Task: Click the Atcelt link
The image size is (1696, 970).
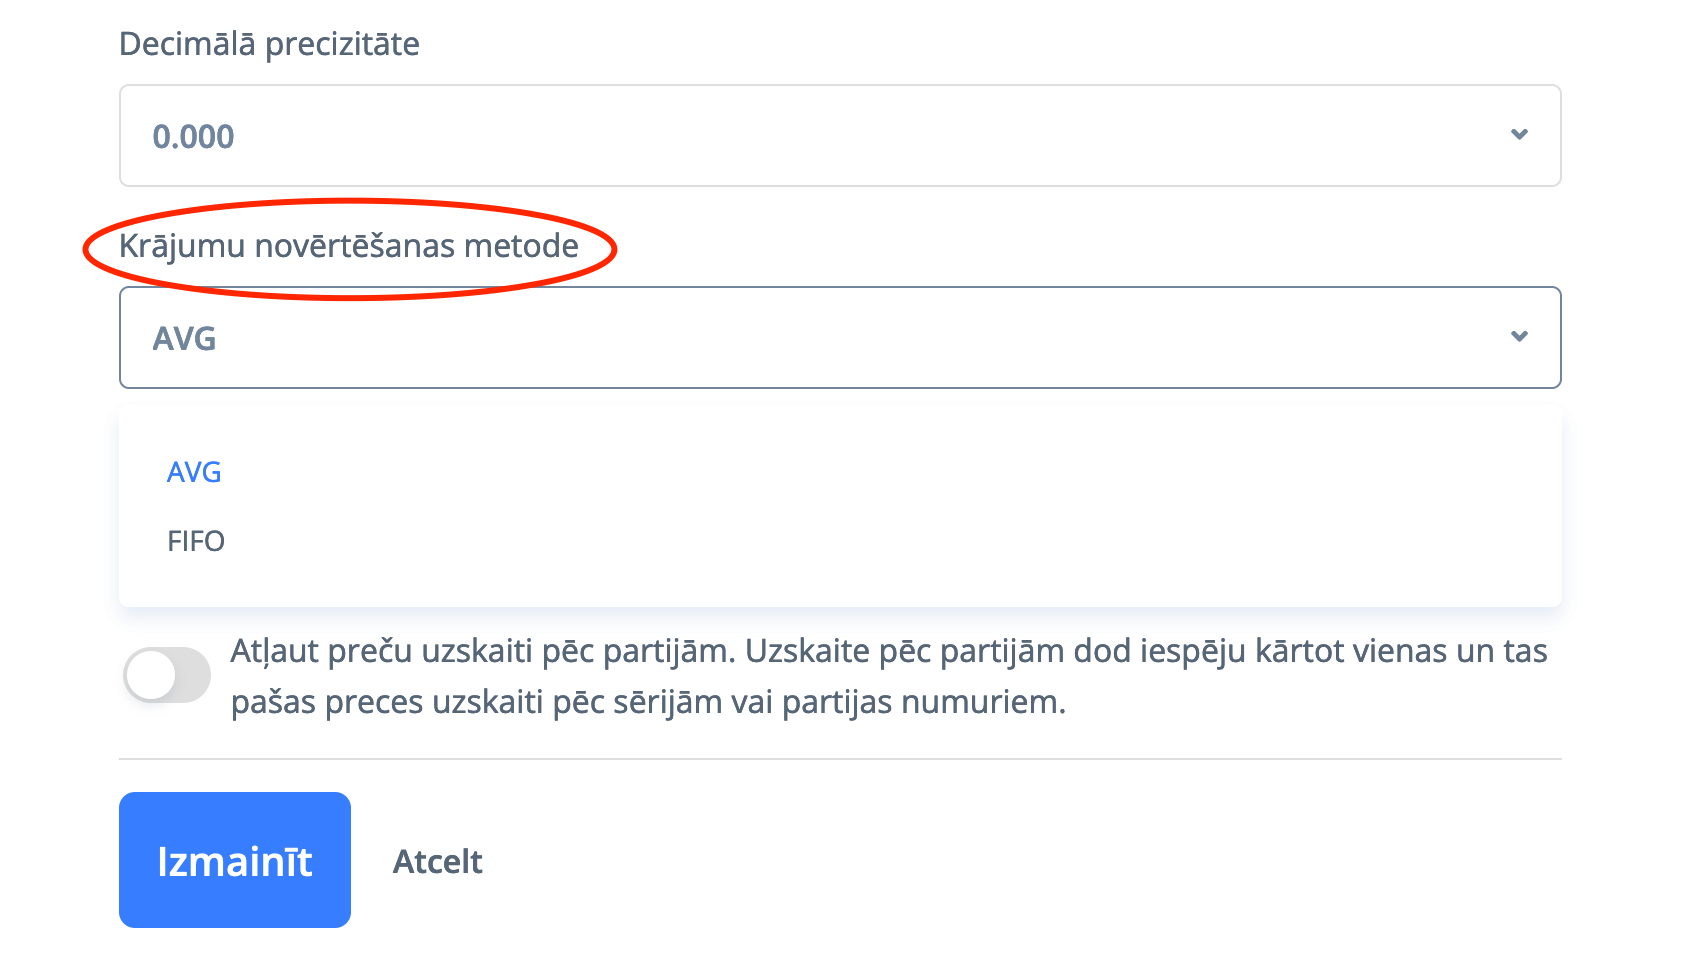Action: pos(437,862)
